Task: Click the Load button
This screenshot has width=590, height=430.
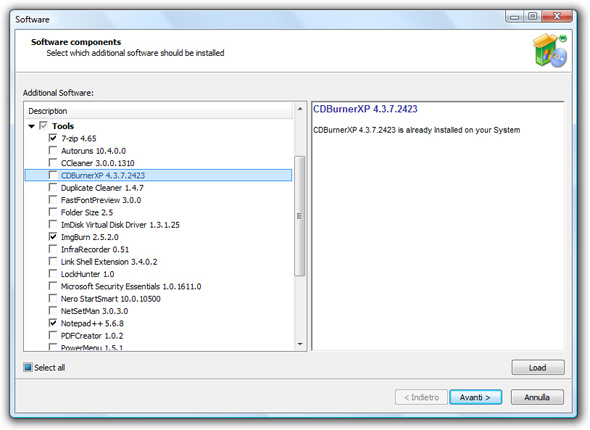Action: 538,368
